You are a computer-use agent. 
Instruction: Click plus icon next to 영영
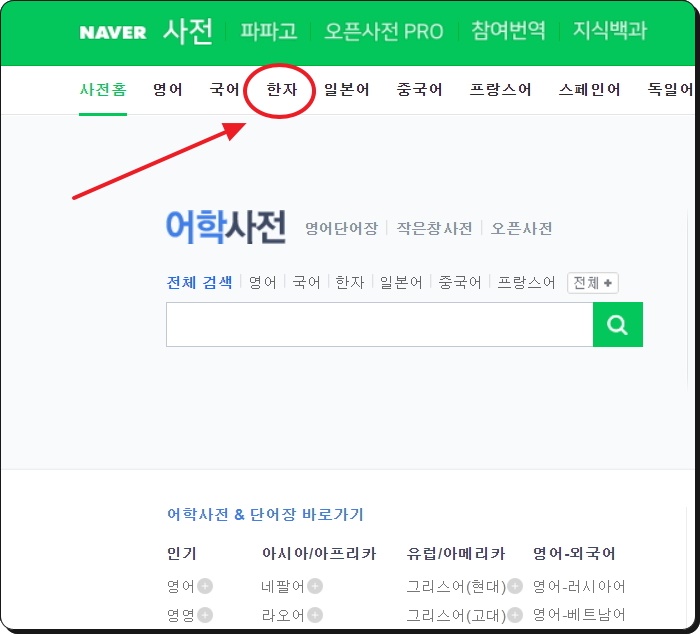click(205, 615)
